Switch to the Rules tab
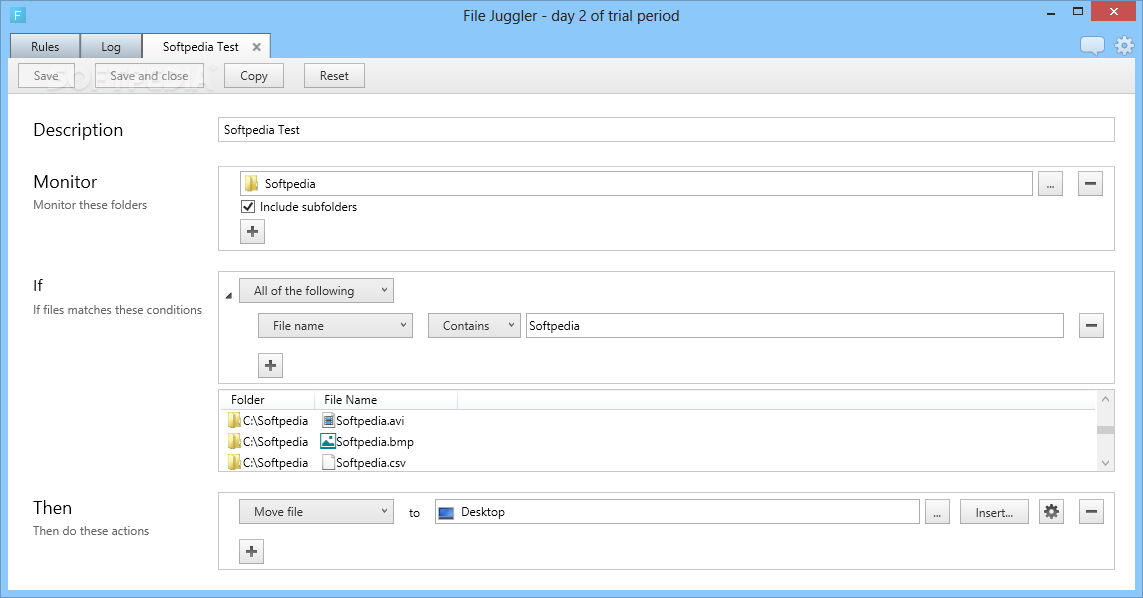This screenshot has width=1143, height=598. tap(45, 47)
